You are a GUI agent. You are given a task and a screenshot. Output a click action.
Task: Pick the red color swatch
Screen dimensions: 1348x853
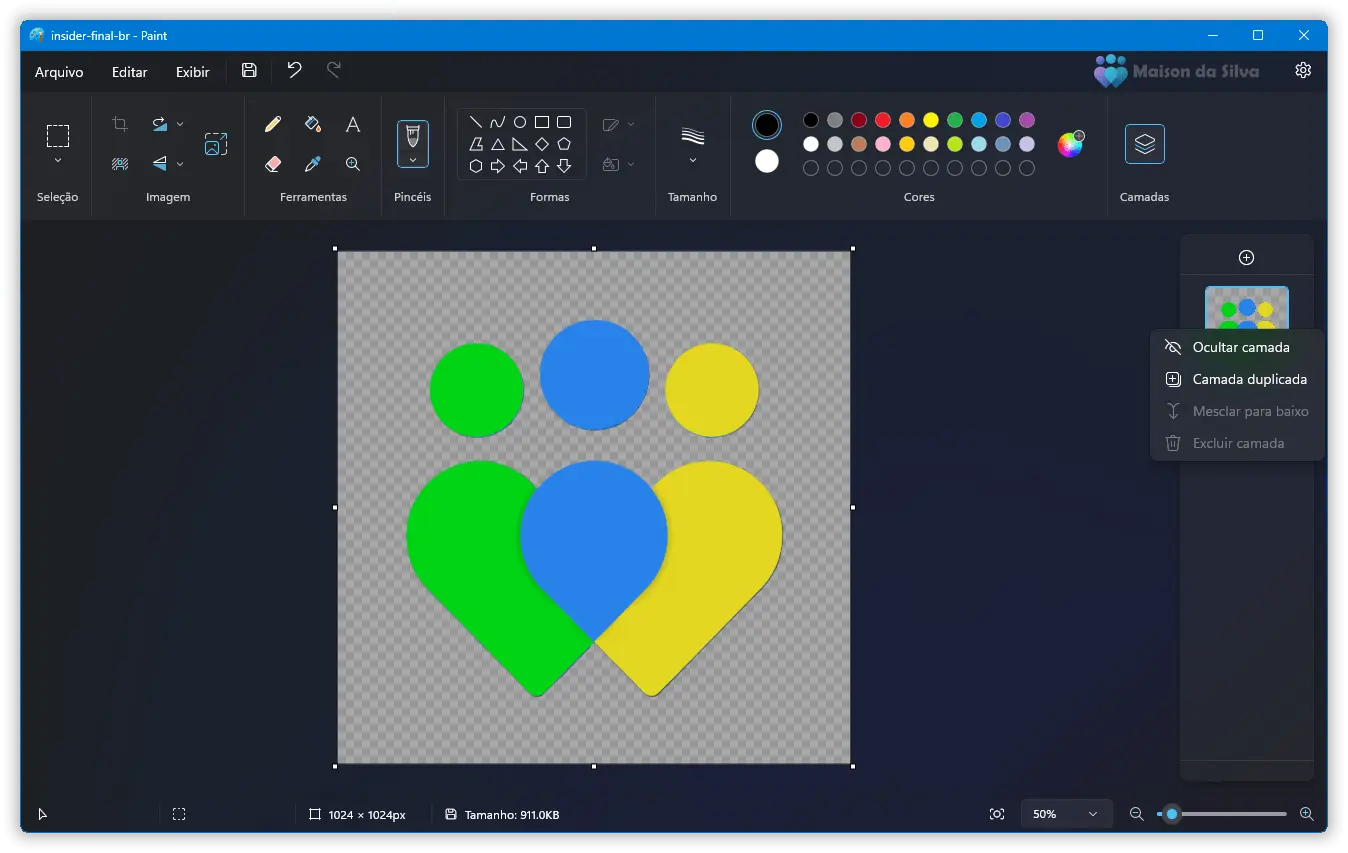click(x=883, y=121)
